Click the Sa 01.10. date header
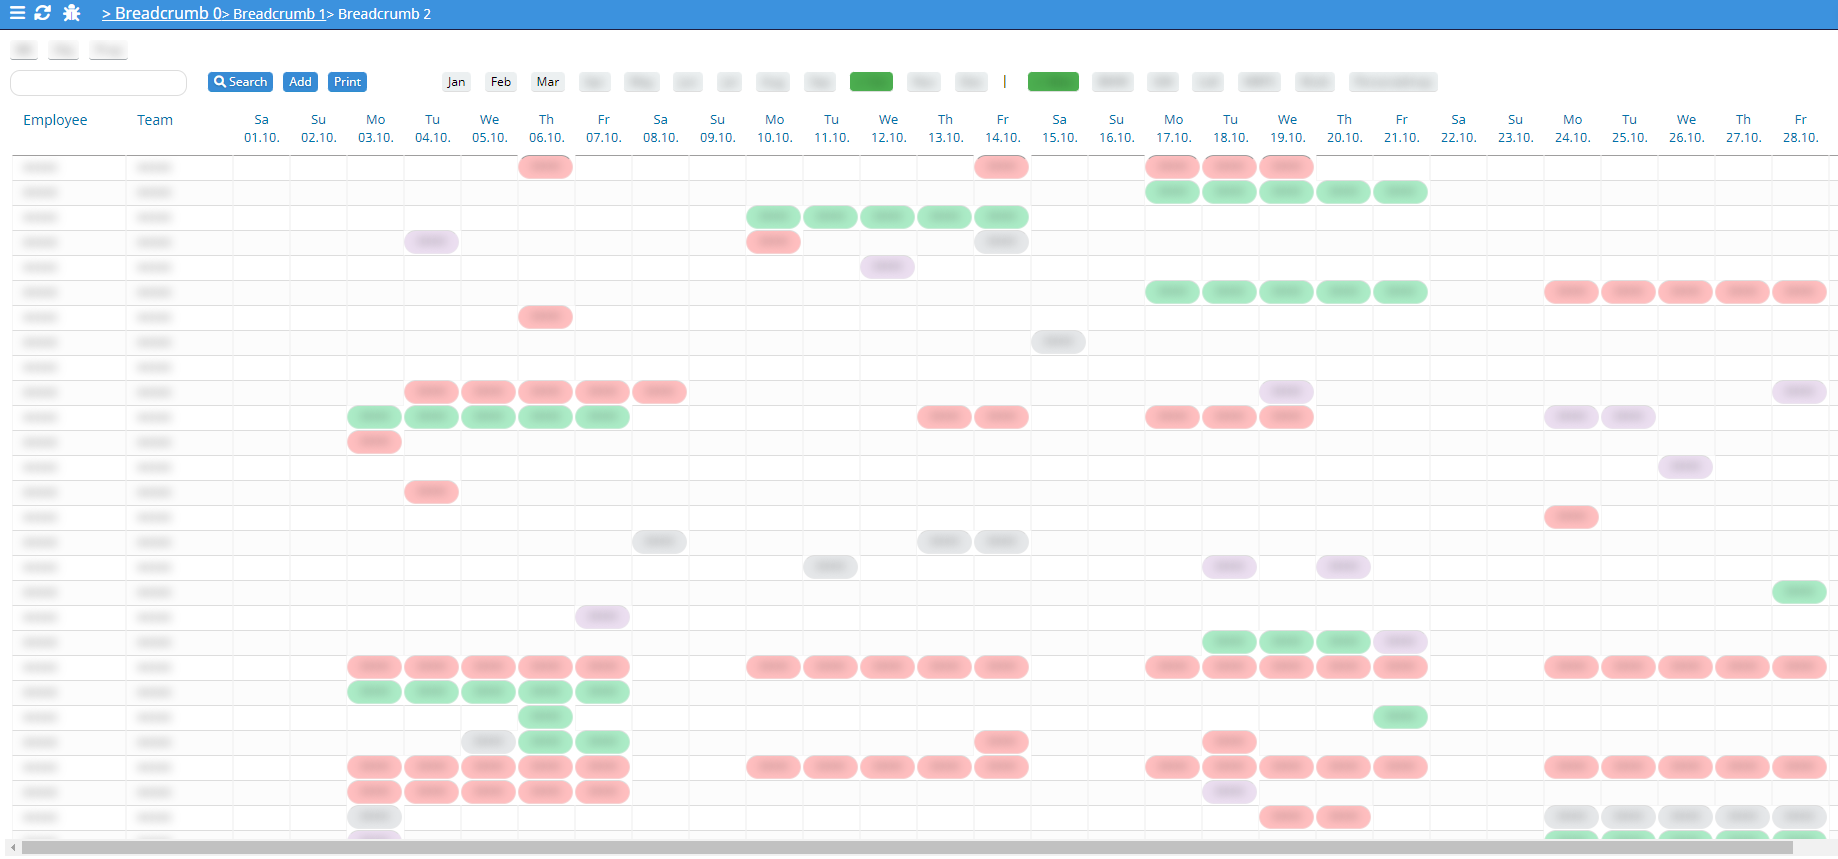Image resolution: width=1838 pixels, height=859 pixels. 262,129
